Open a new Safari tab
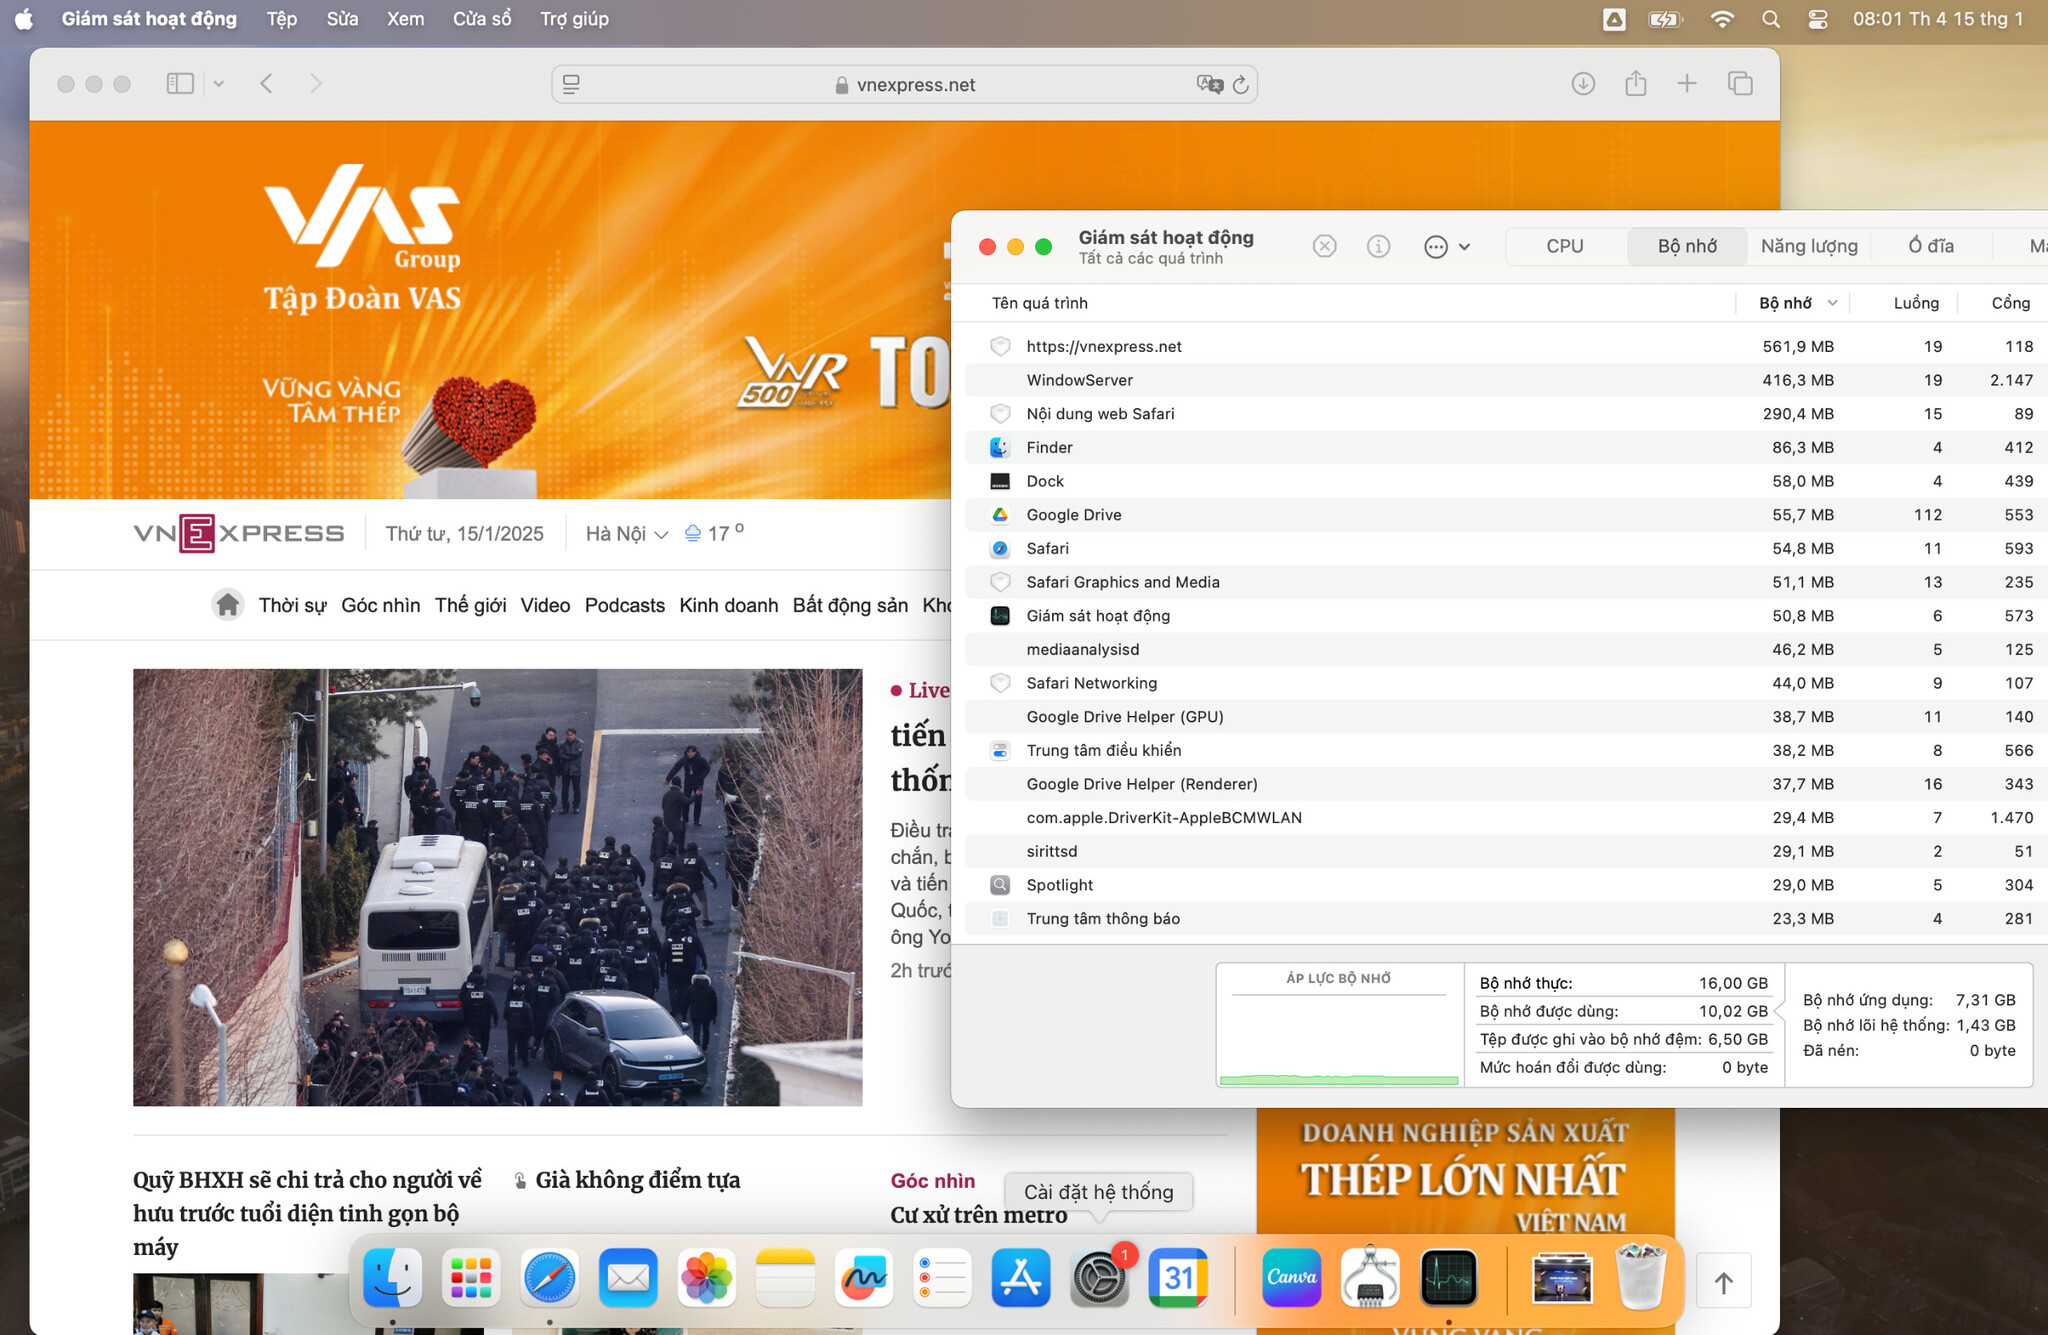 coord(1687,84)
